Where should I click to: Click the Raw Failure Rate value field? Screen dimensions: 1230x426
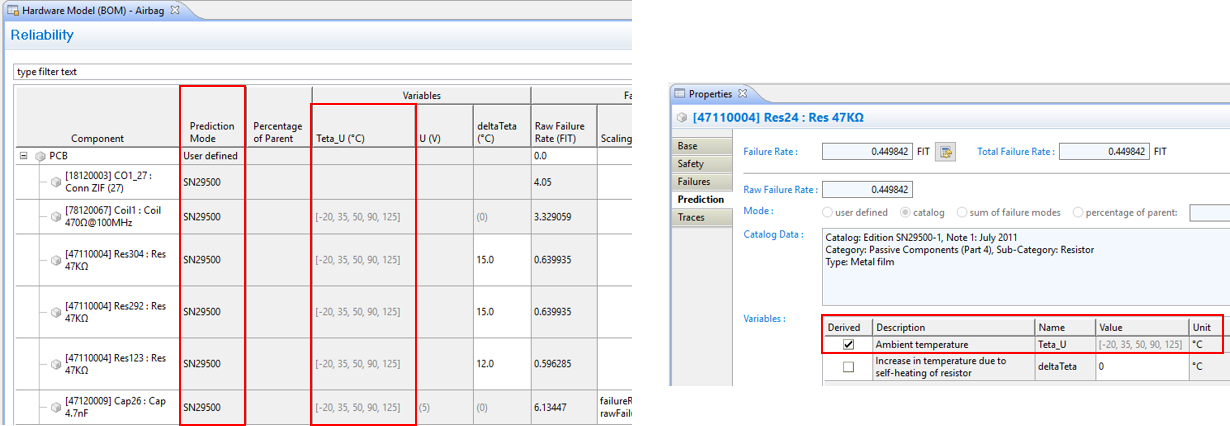[x=866, y=189]
